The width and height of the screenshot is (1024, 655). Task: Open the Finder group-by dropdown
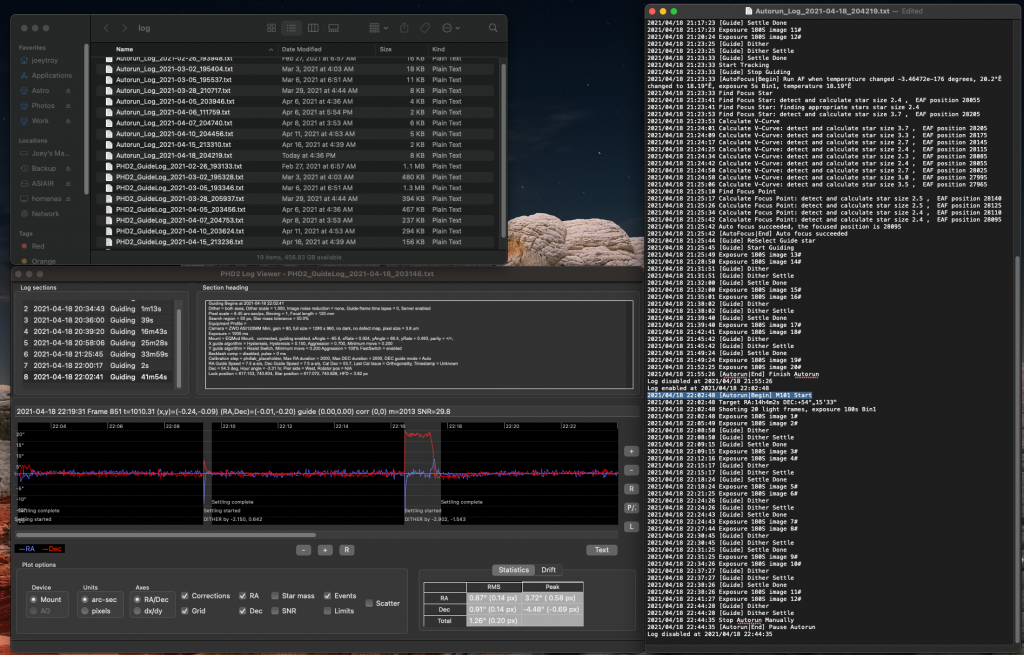coord(379,28)
